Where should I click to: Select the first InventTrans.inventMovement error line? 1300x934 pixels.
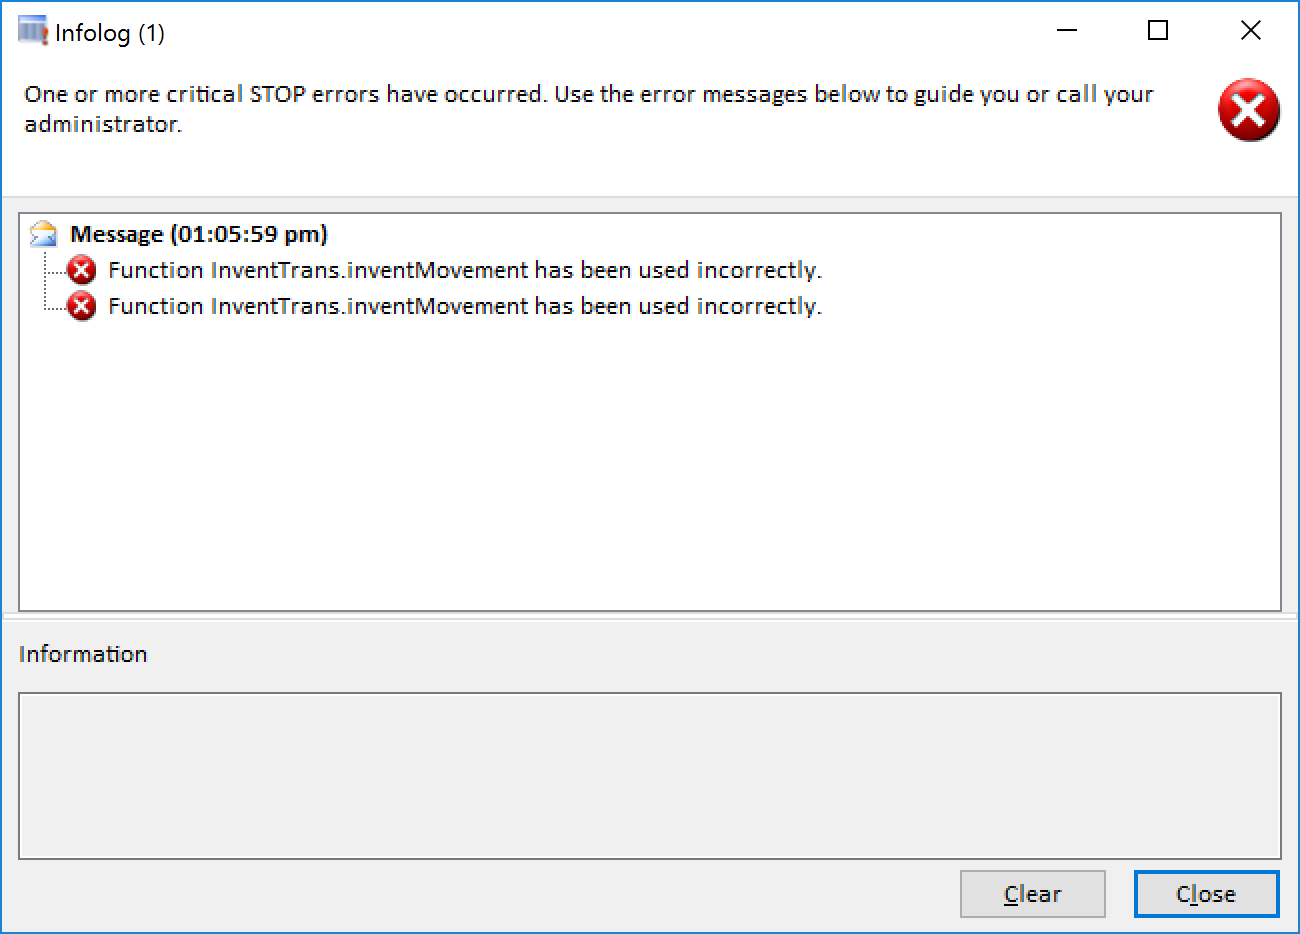(465, 270)
